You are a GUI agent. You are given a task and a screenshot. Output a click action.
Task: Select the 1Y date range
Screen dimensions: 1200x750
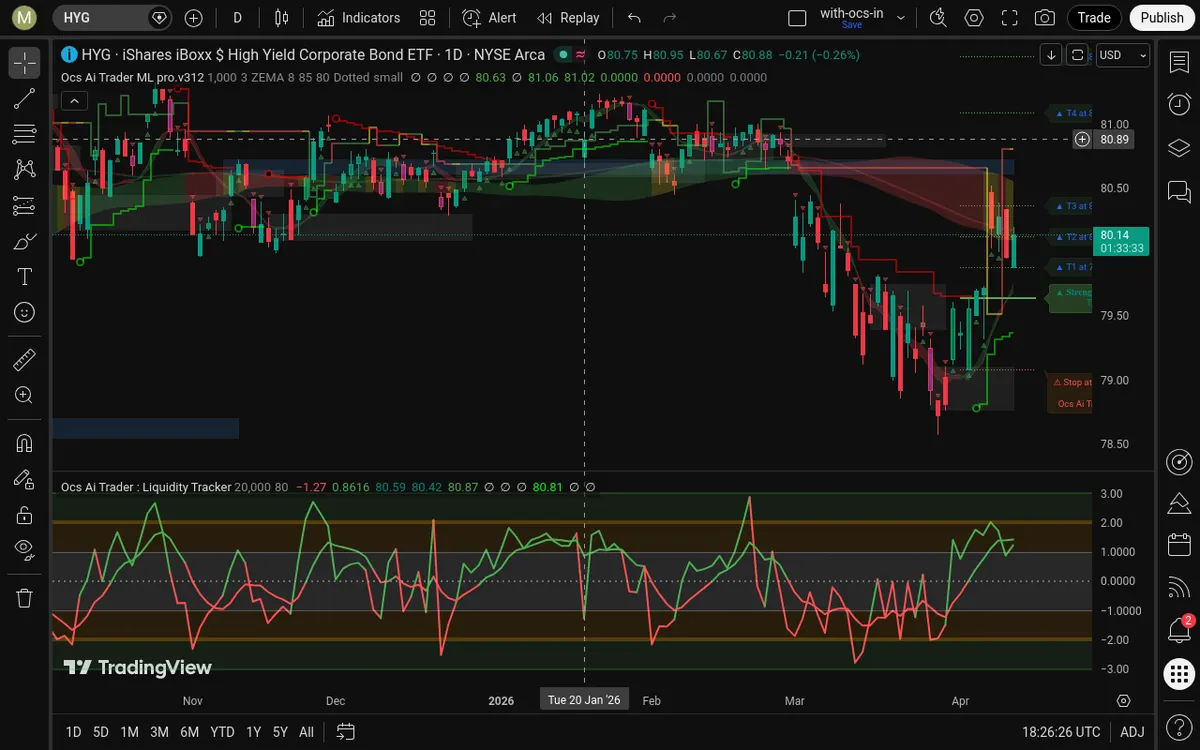pyautogui.click(x=254, y=732)
